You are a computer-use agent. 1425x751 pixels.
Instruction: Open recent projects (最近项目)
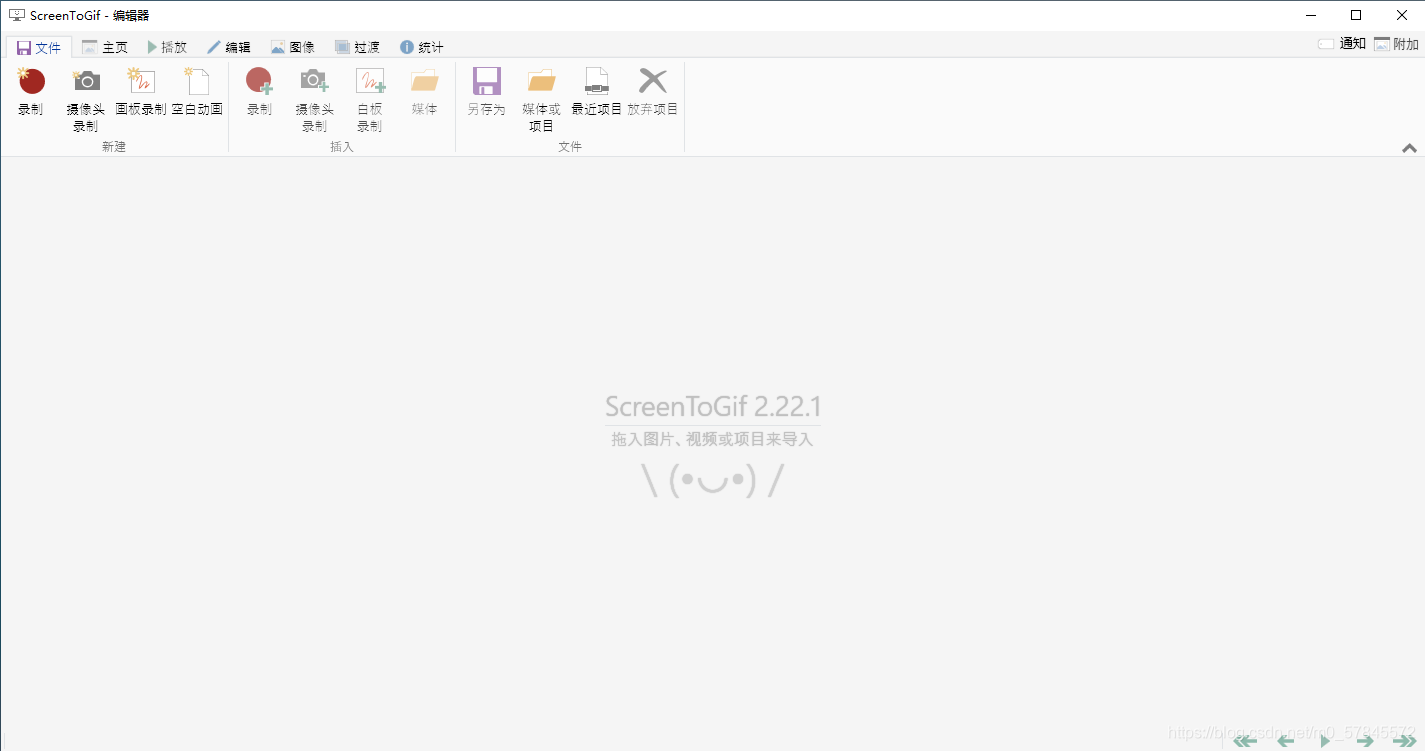(x=597, y=92)
